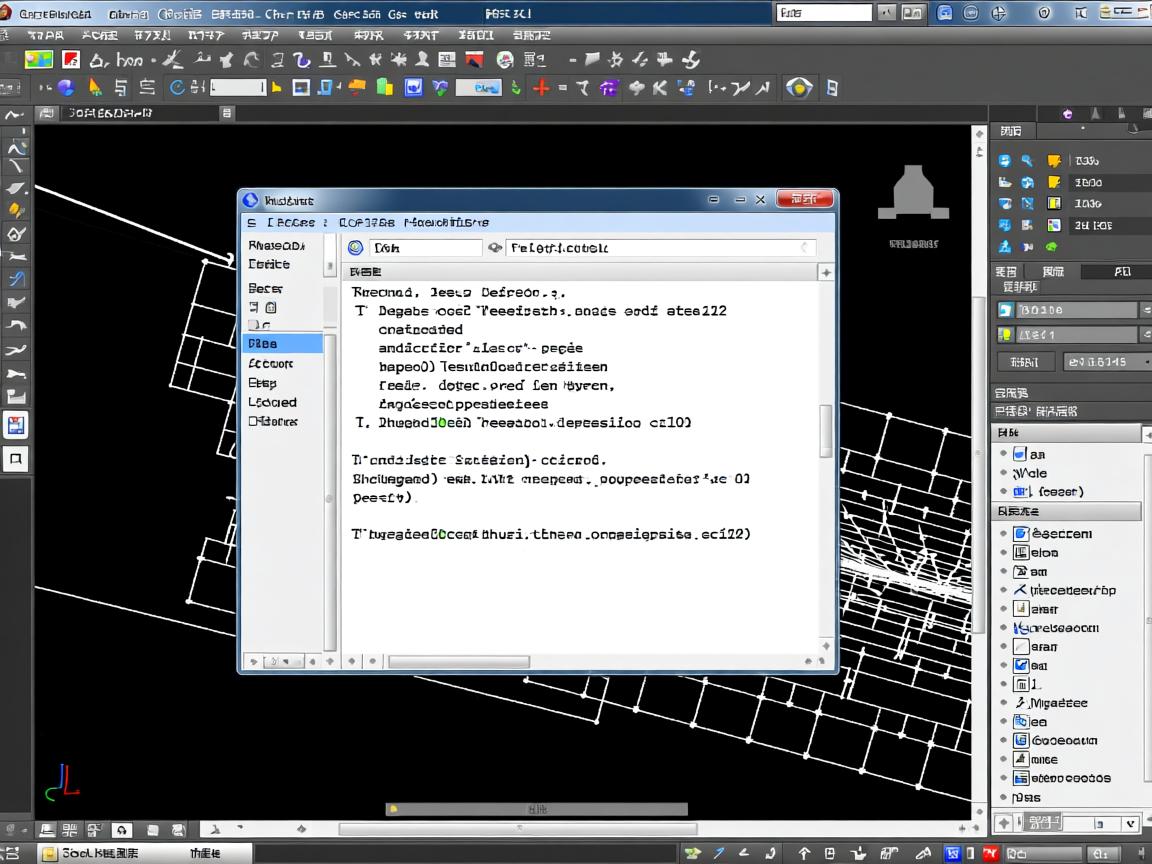Screen dimensions: 1152x864
Task: Open the dropdown to the right of the 'B0100' field
Action: (1145, 310)
